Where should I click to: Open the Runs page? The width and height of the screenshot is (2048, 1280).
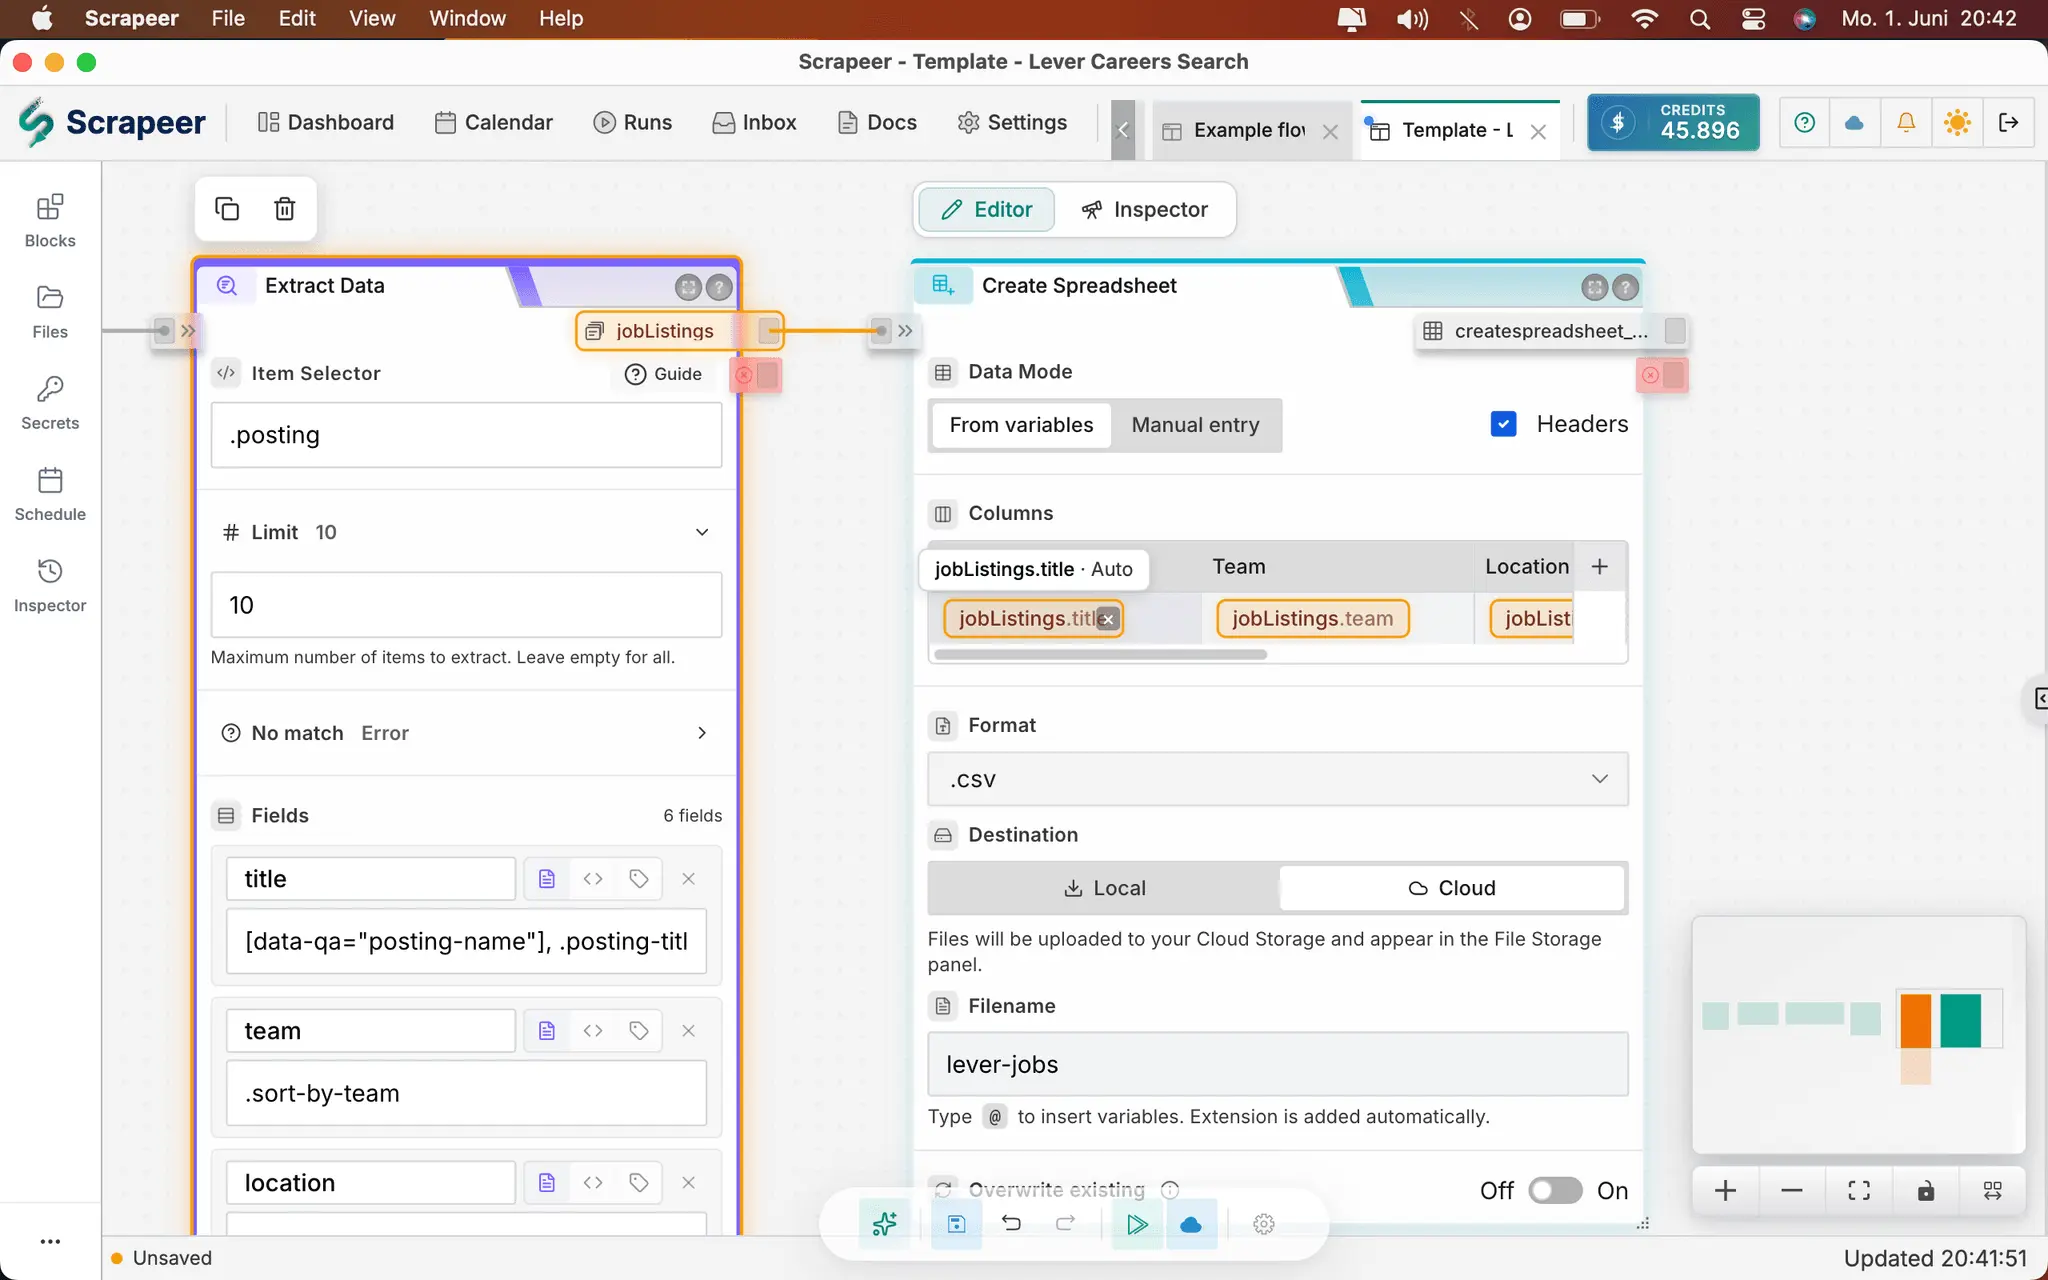pyautogui.click(x=633, y=122)
